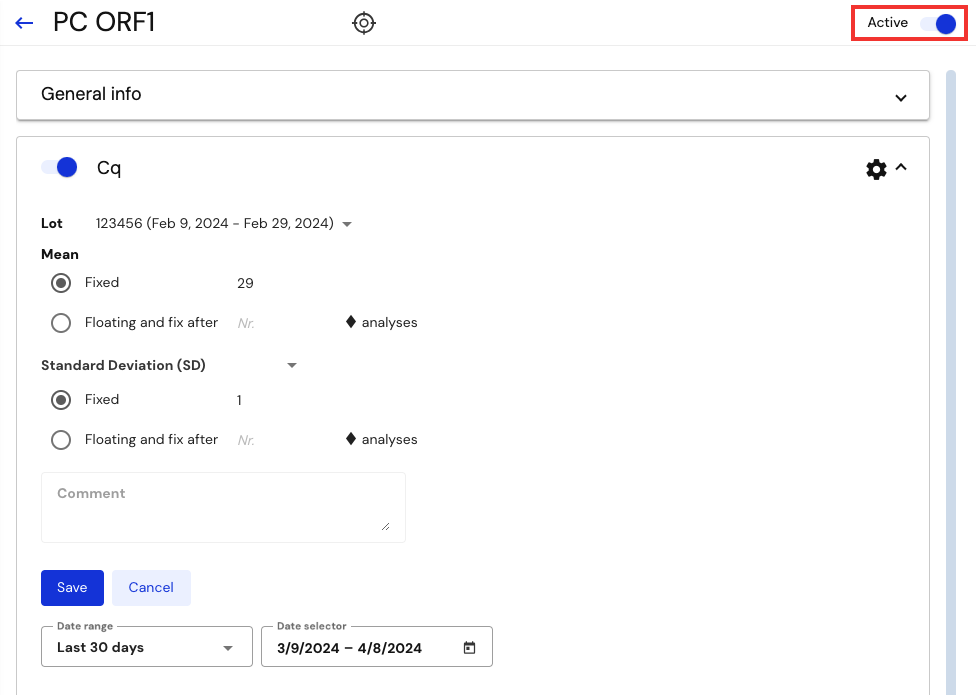Select Fixed radio under Standard Deviation
This screenshot has height=695, width=976.
tap(61, 400)
